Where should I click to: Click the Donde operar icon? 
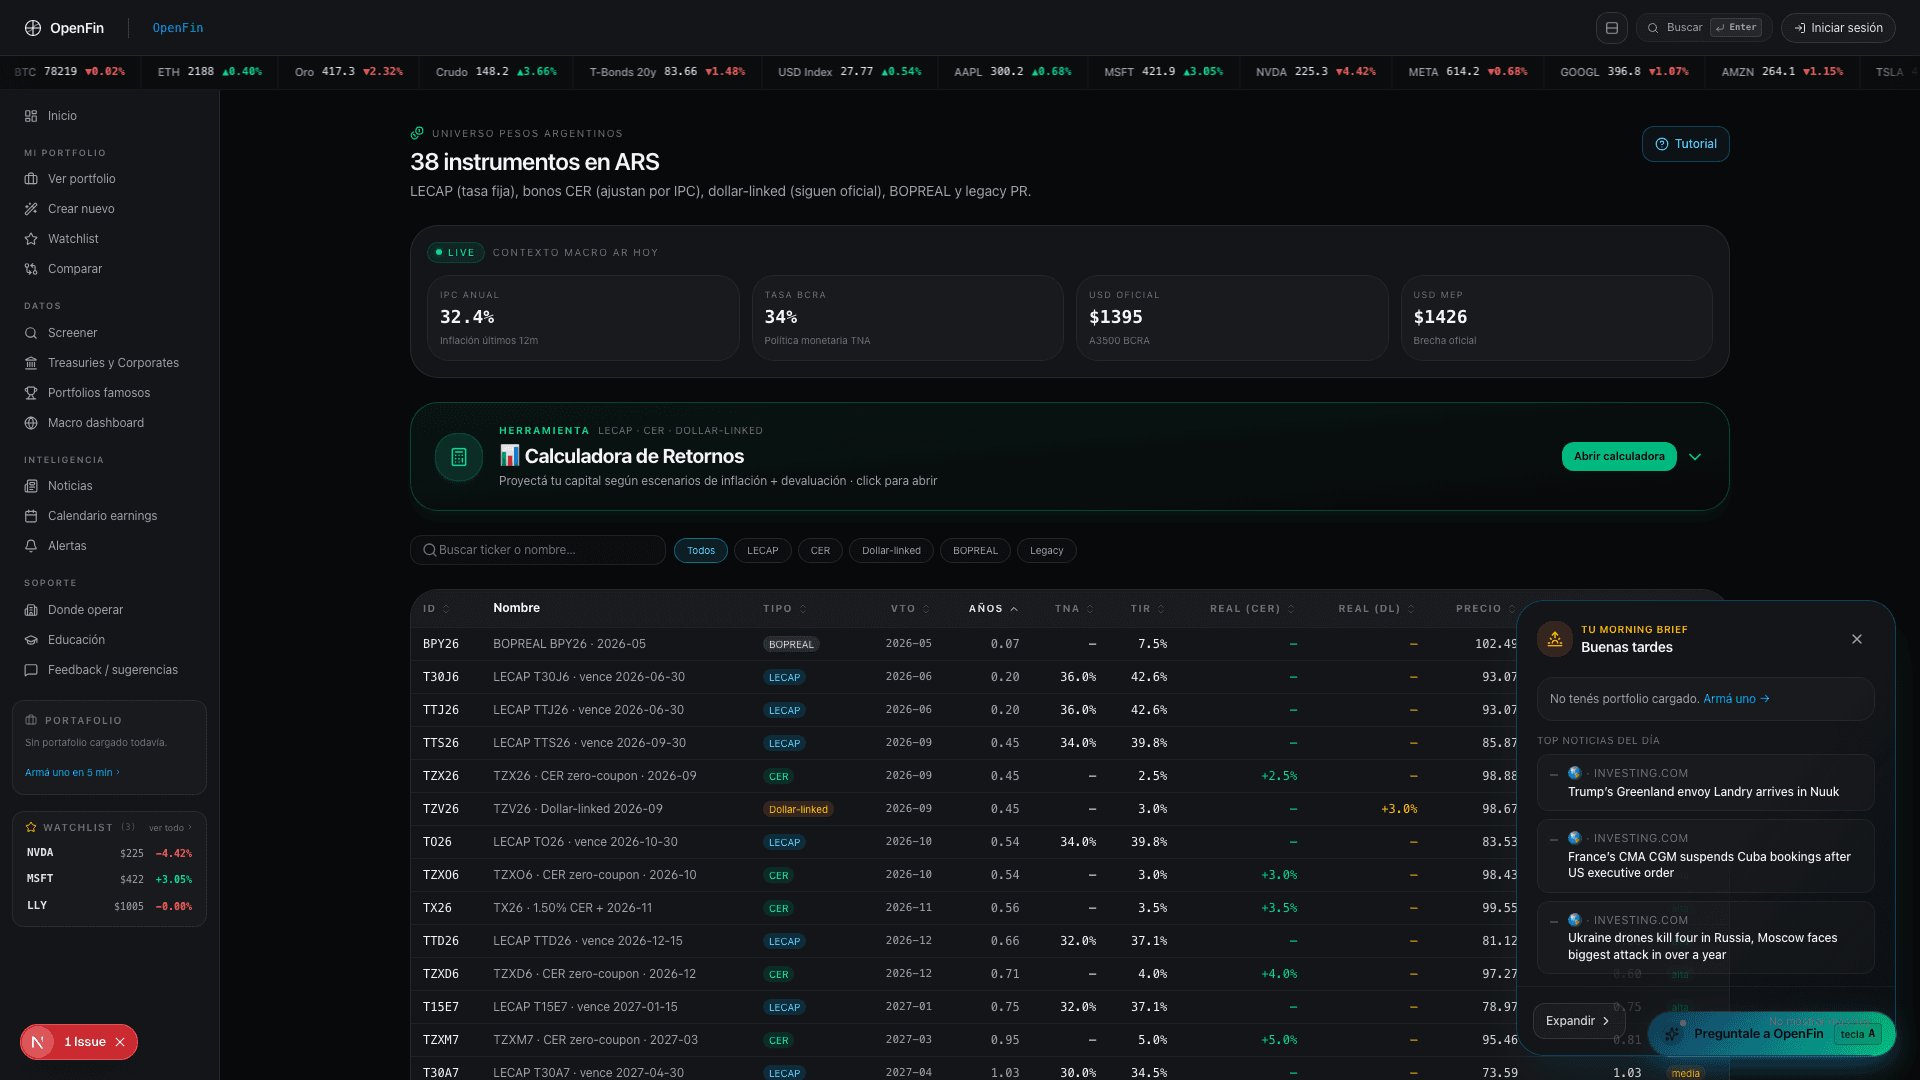31,610
